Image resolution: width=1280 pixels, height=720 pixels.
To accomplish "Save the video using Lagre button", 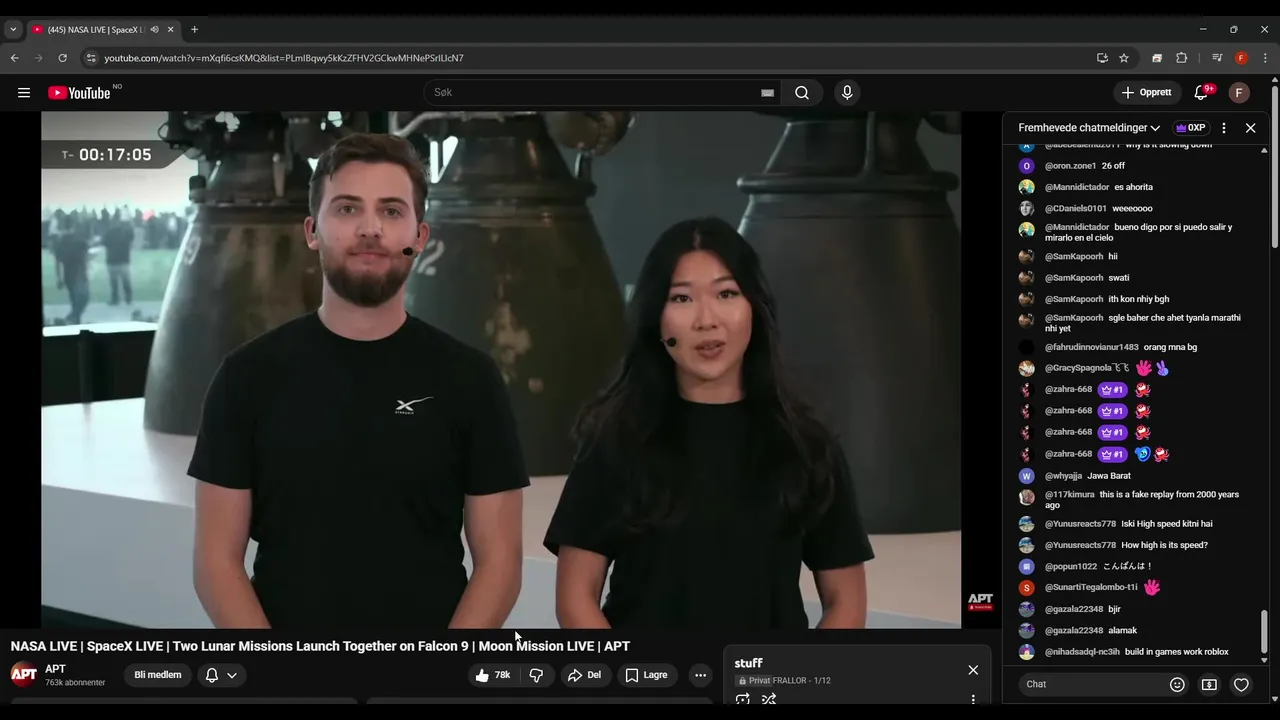I will tap(646, 675).
